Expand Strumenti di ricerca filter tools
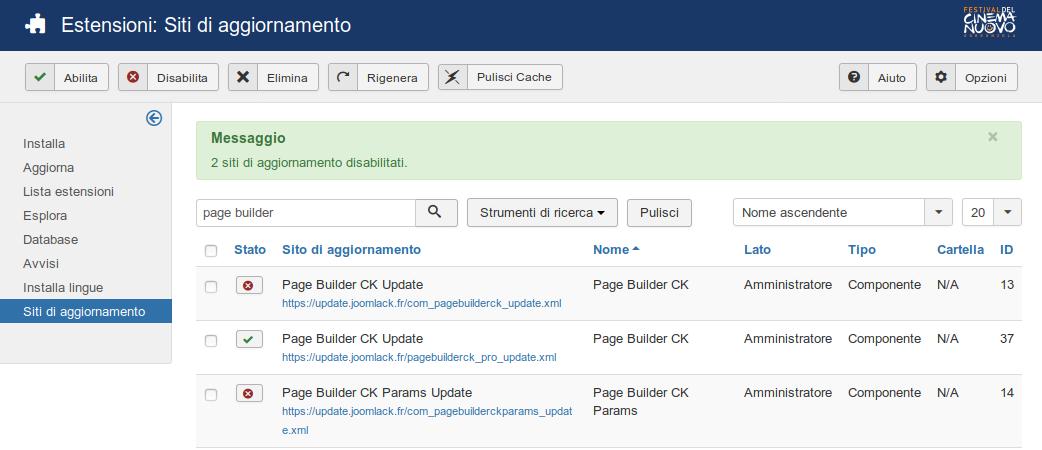Viewport: 1042px width, 450px height. (x=542, y=213)
